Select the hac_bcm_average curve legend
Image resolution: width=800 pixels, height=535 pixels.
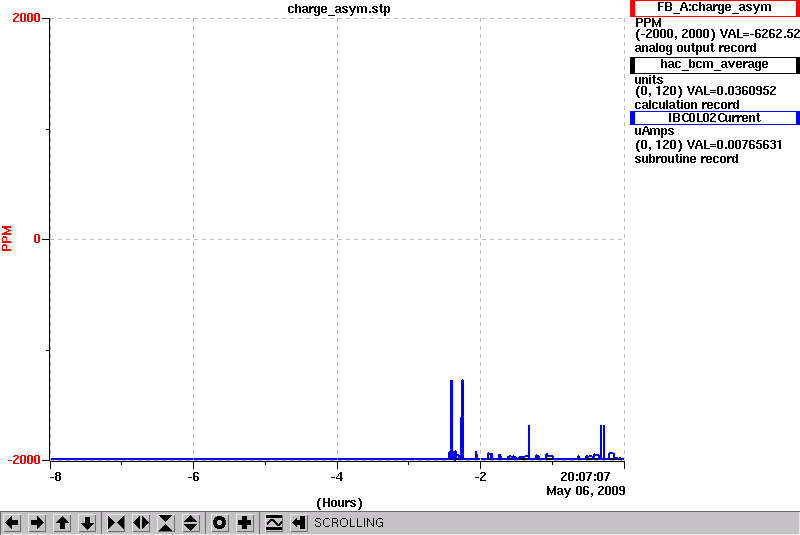point(714,64)
